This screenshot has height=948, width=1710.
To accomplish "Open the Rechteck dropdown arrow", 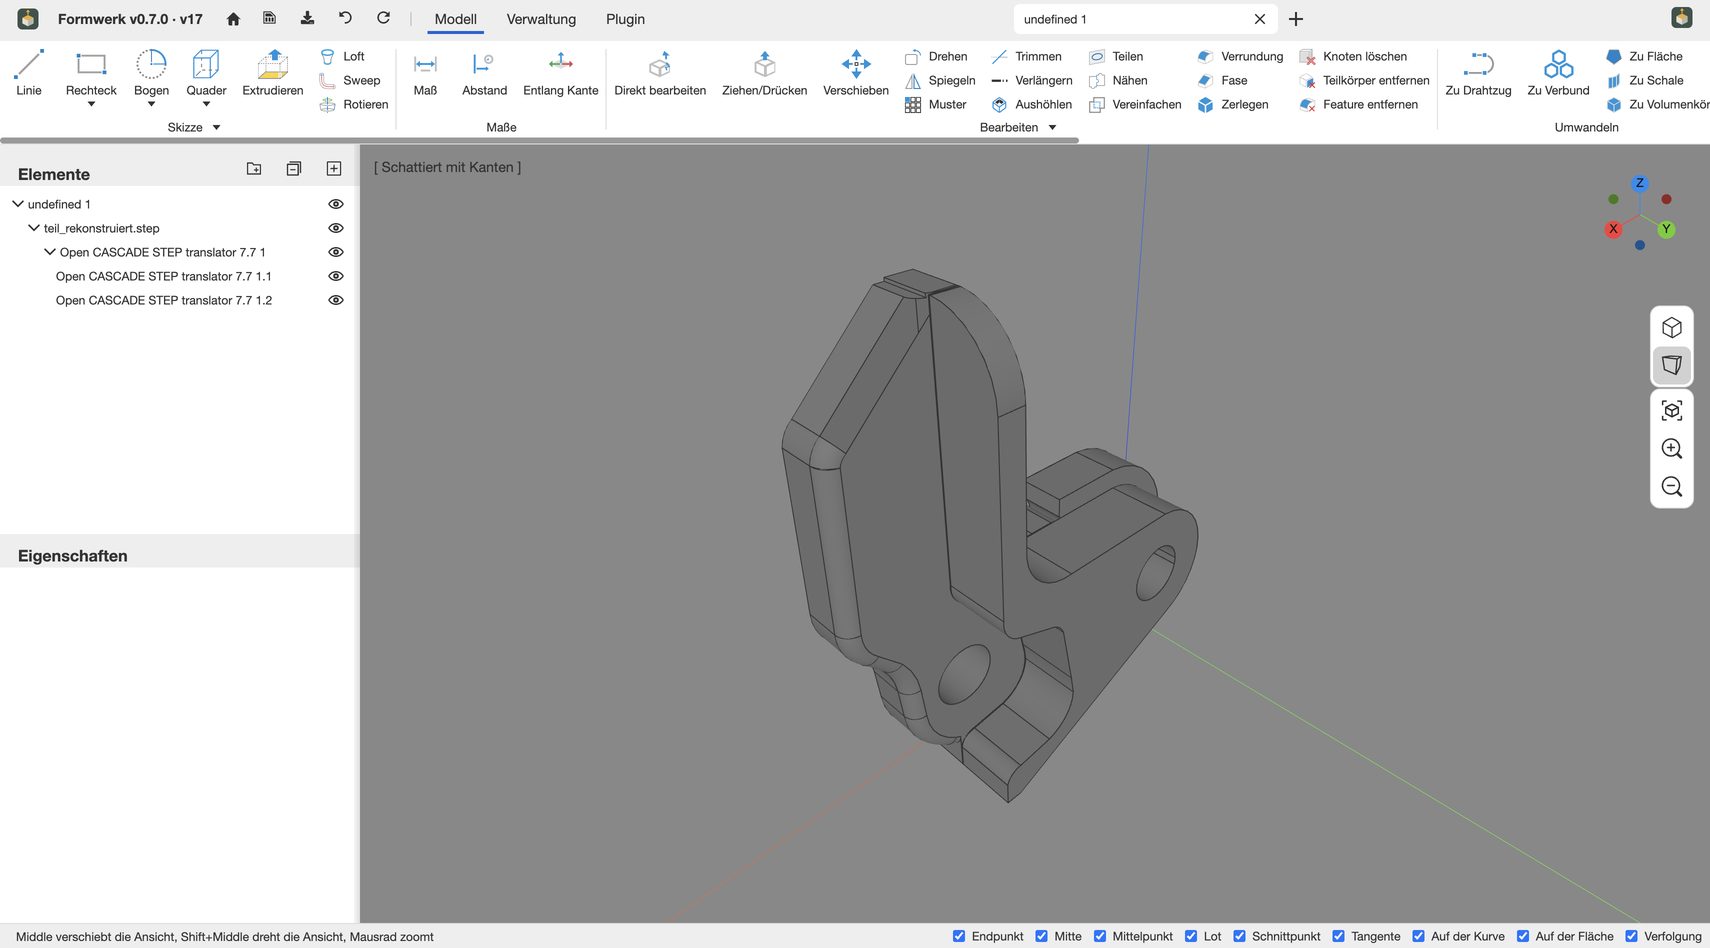I will (91, 104).
